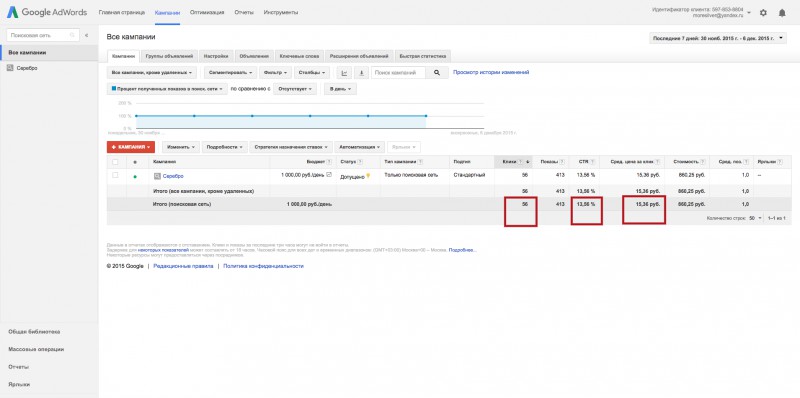The image size is (800, 398).
Task: Open the notifications bell
Action: (782, 13)
